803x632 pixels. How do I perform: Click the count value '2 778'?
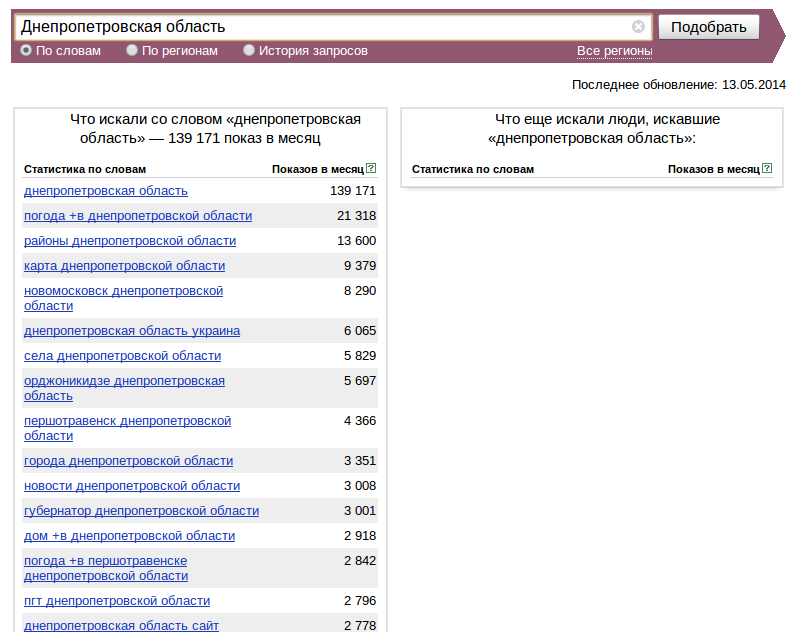click(x=360, y=626)
